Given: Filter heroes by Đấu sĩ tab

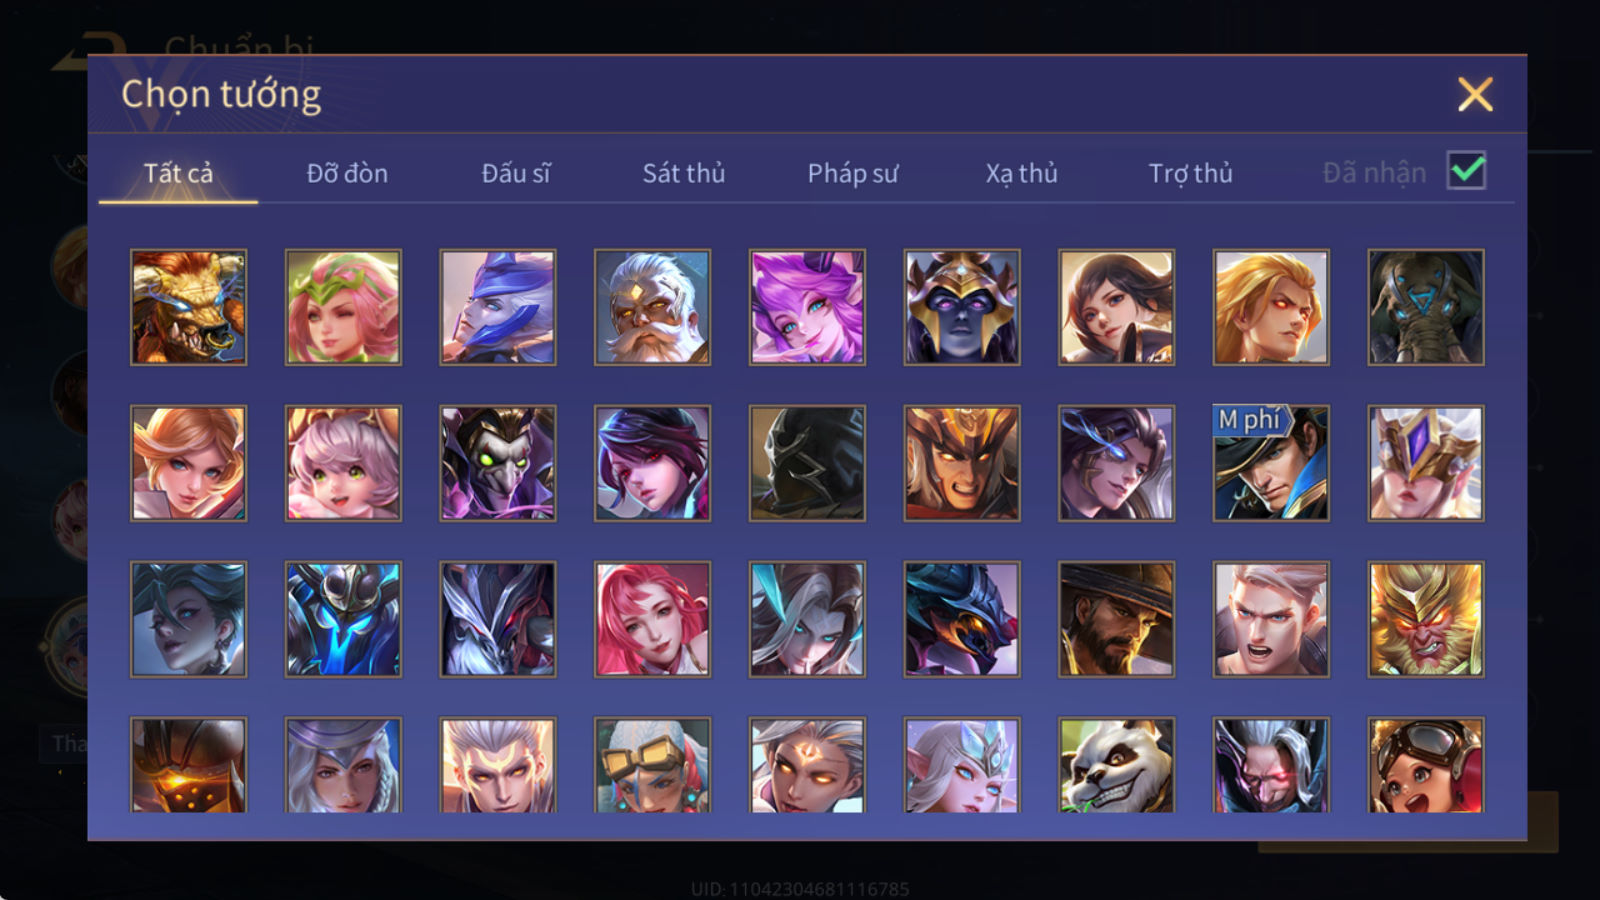Looking at the screenshot, I should pos(516,173).
